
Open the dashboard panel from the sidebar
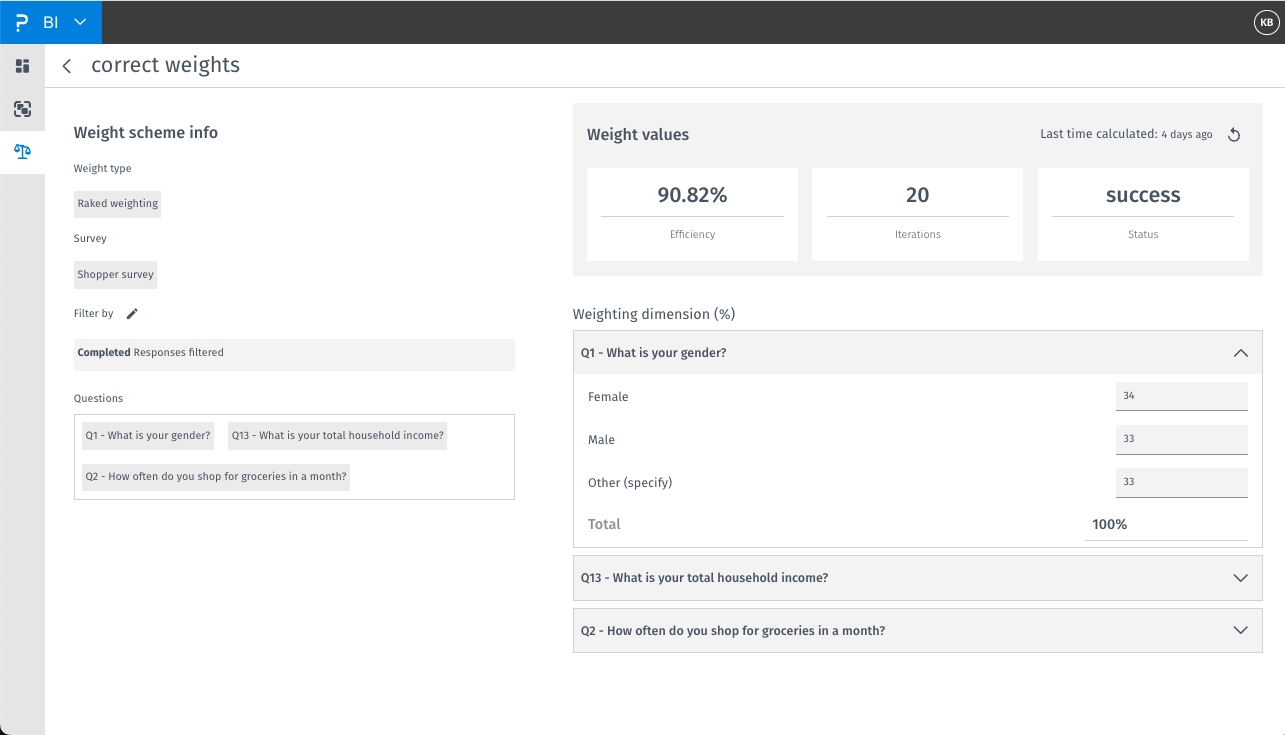[x=22, y=66]
